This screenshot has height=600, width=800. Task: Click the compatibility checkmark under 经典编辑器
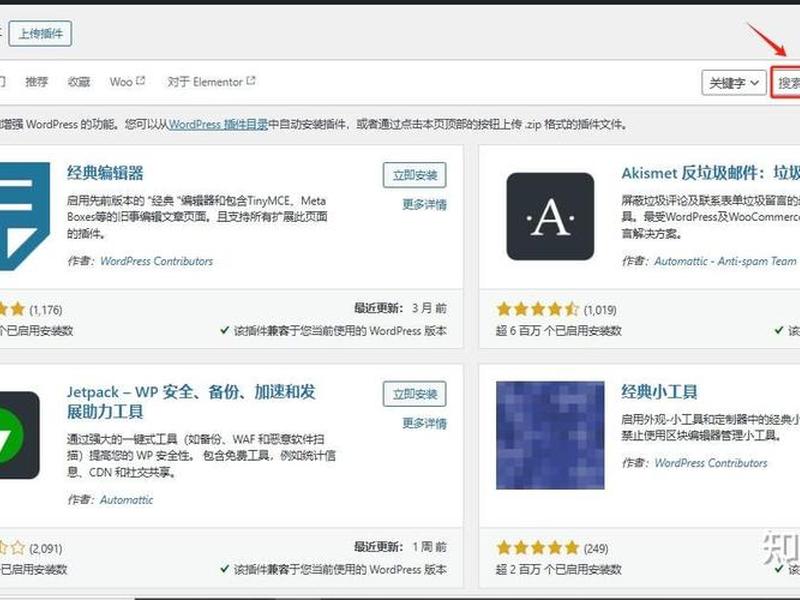tap(224, 331)
